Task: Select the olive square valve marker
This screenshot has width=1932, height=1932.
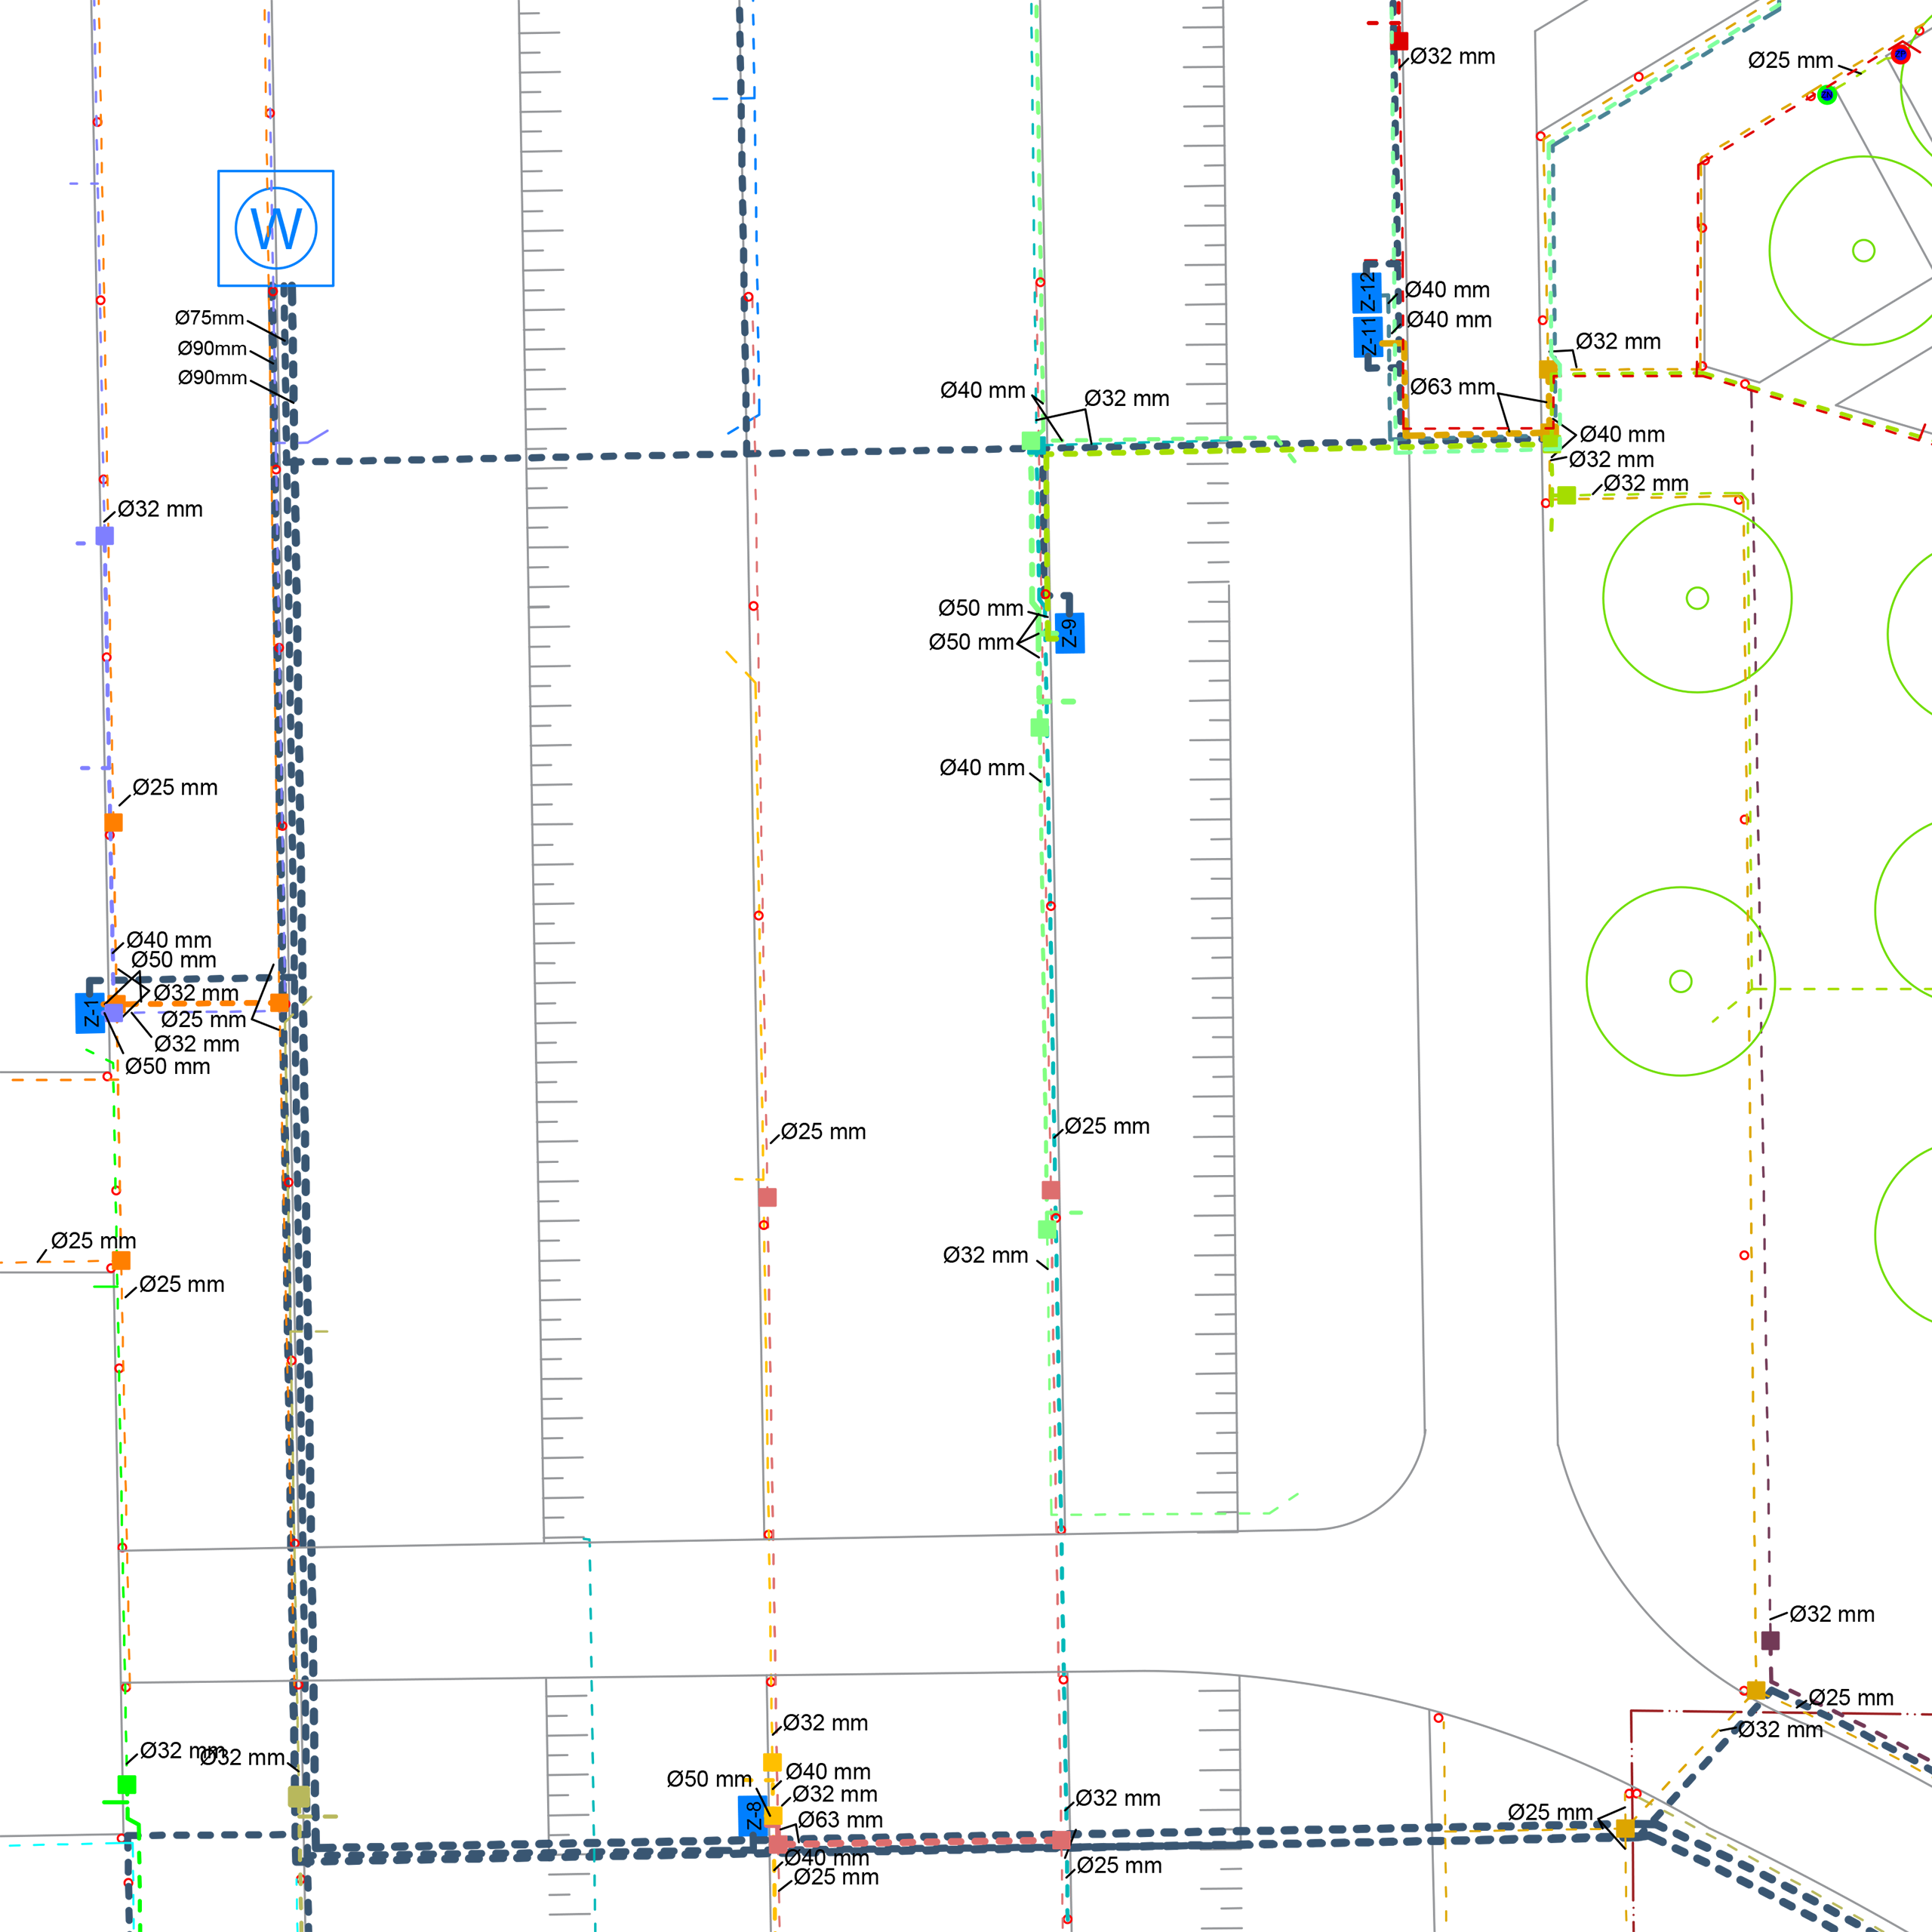Action: (x=299, y=1796)
